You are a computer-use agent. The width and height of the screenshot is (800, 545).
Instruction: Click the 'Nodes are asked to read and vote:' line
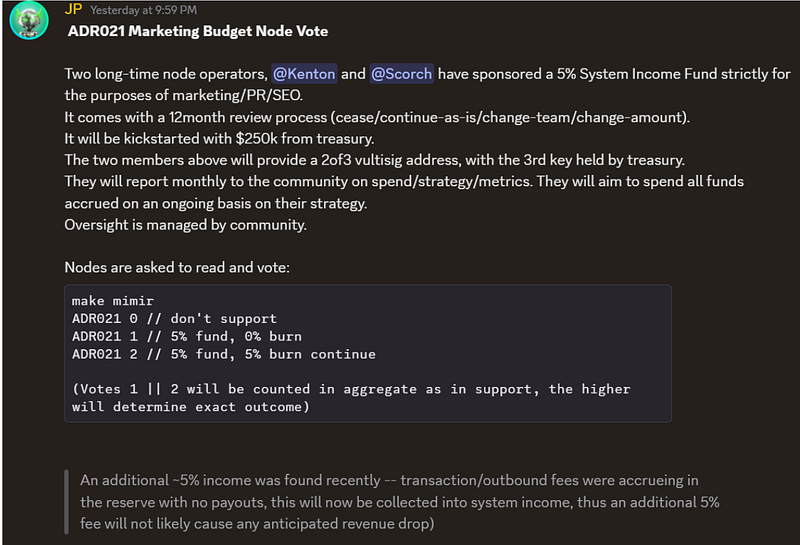177,267
